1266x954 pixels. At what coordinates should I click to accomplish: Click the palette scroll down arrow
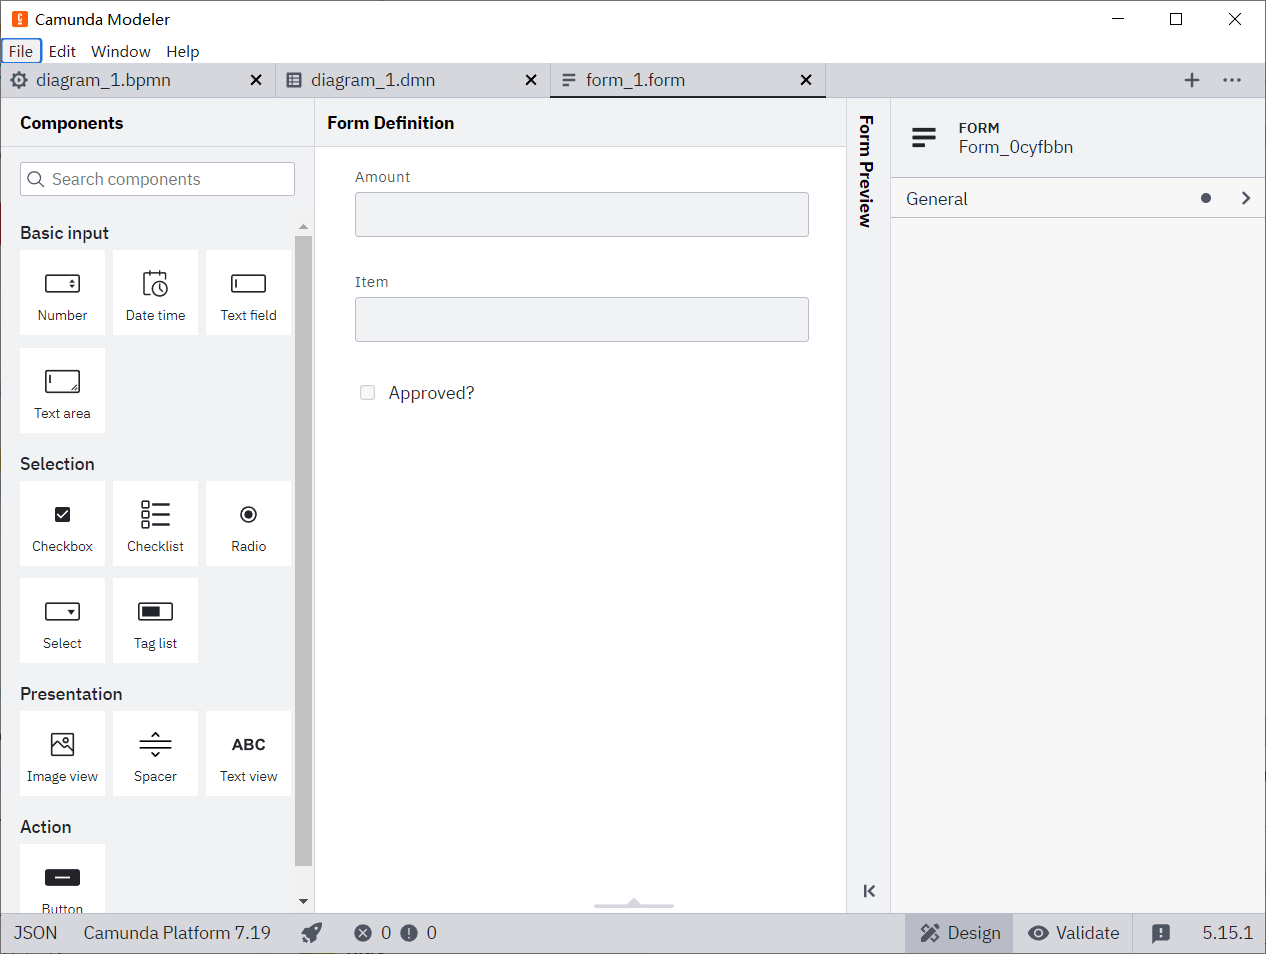pyautogui.click(x=304, y=901)
